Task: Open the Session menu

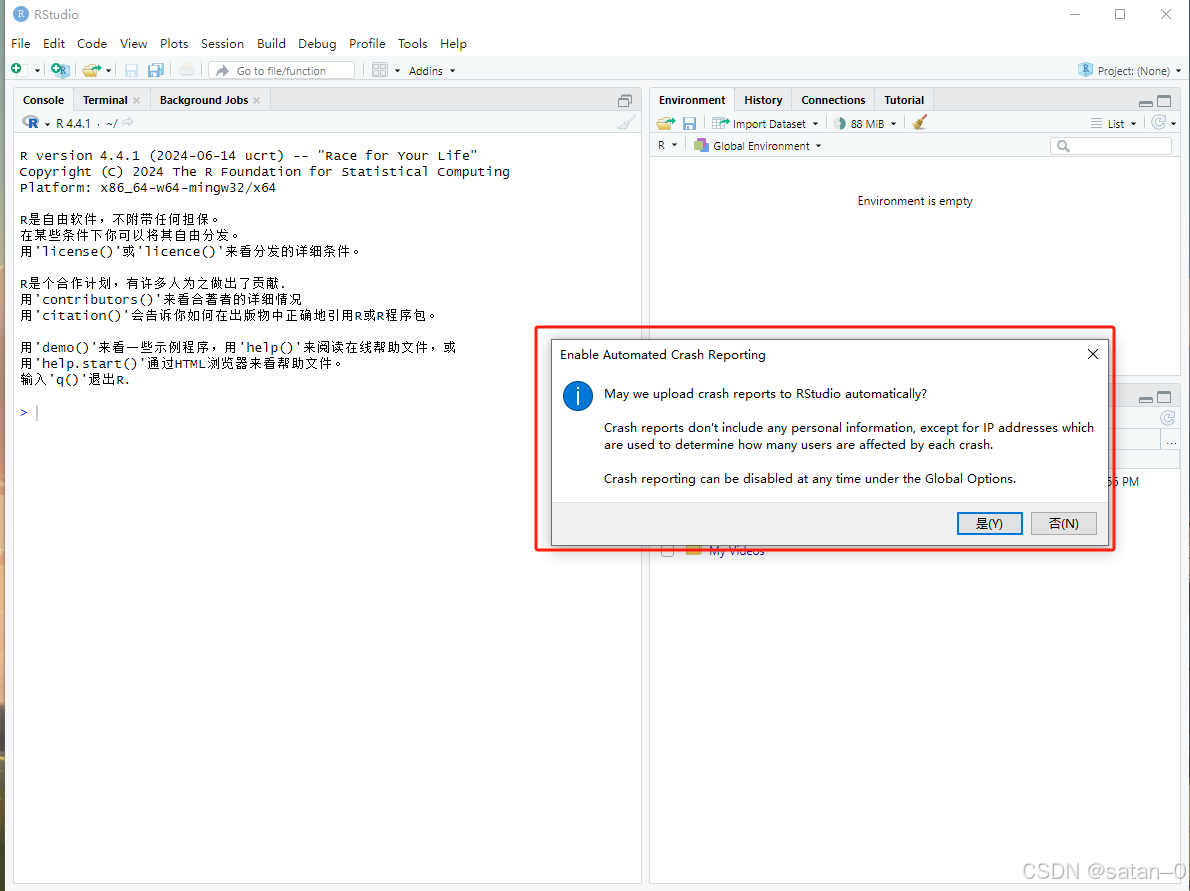Action: [222, 43]
